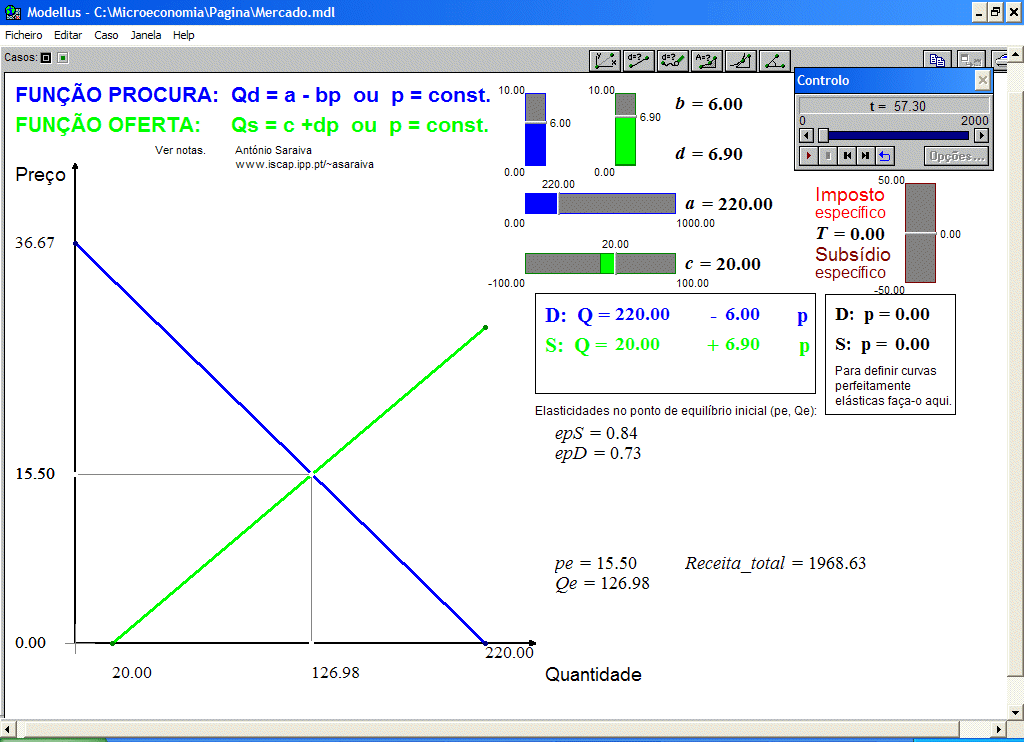Click the left arrow of time scrollbar

tap(806, 135)
